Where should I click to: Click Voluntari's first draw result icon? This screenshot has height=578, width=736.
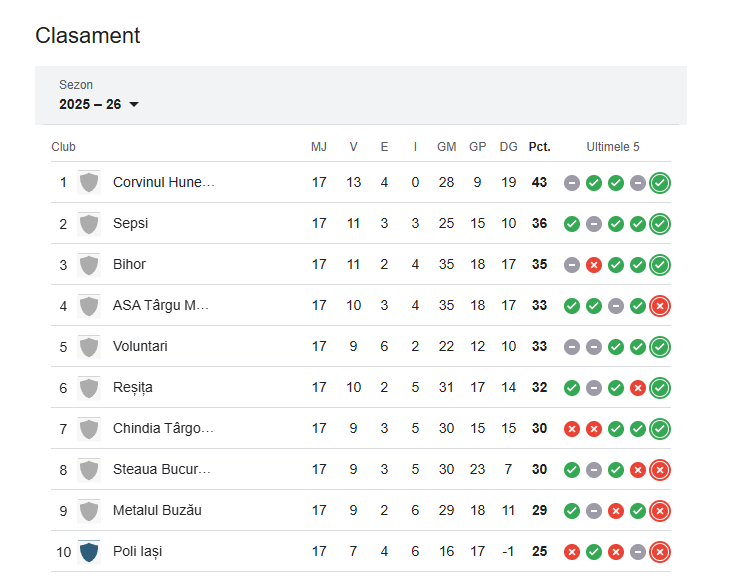(x=572, y=347)
